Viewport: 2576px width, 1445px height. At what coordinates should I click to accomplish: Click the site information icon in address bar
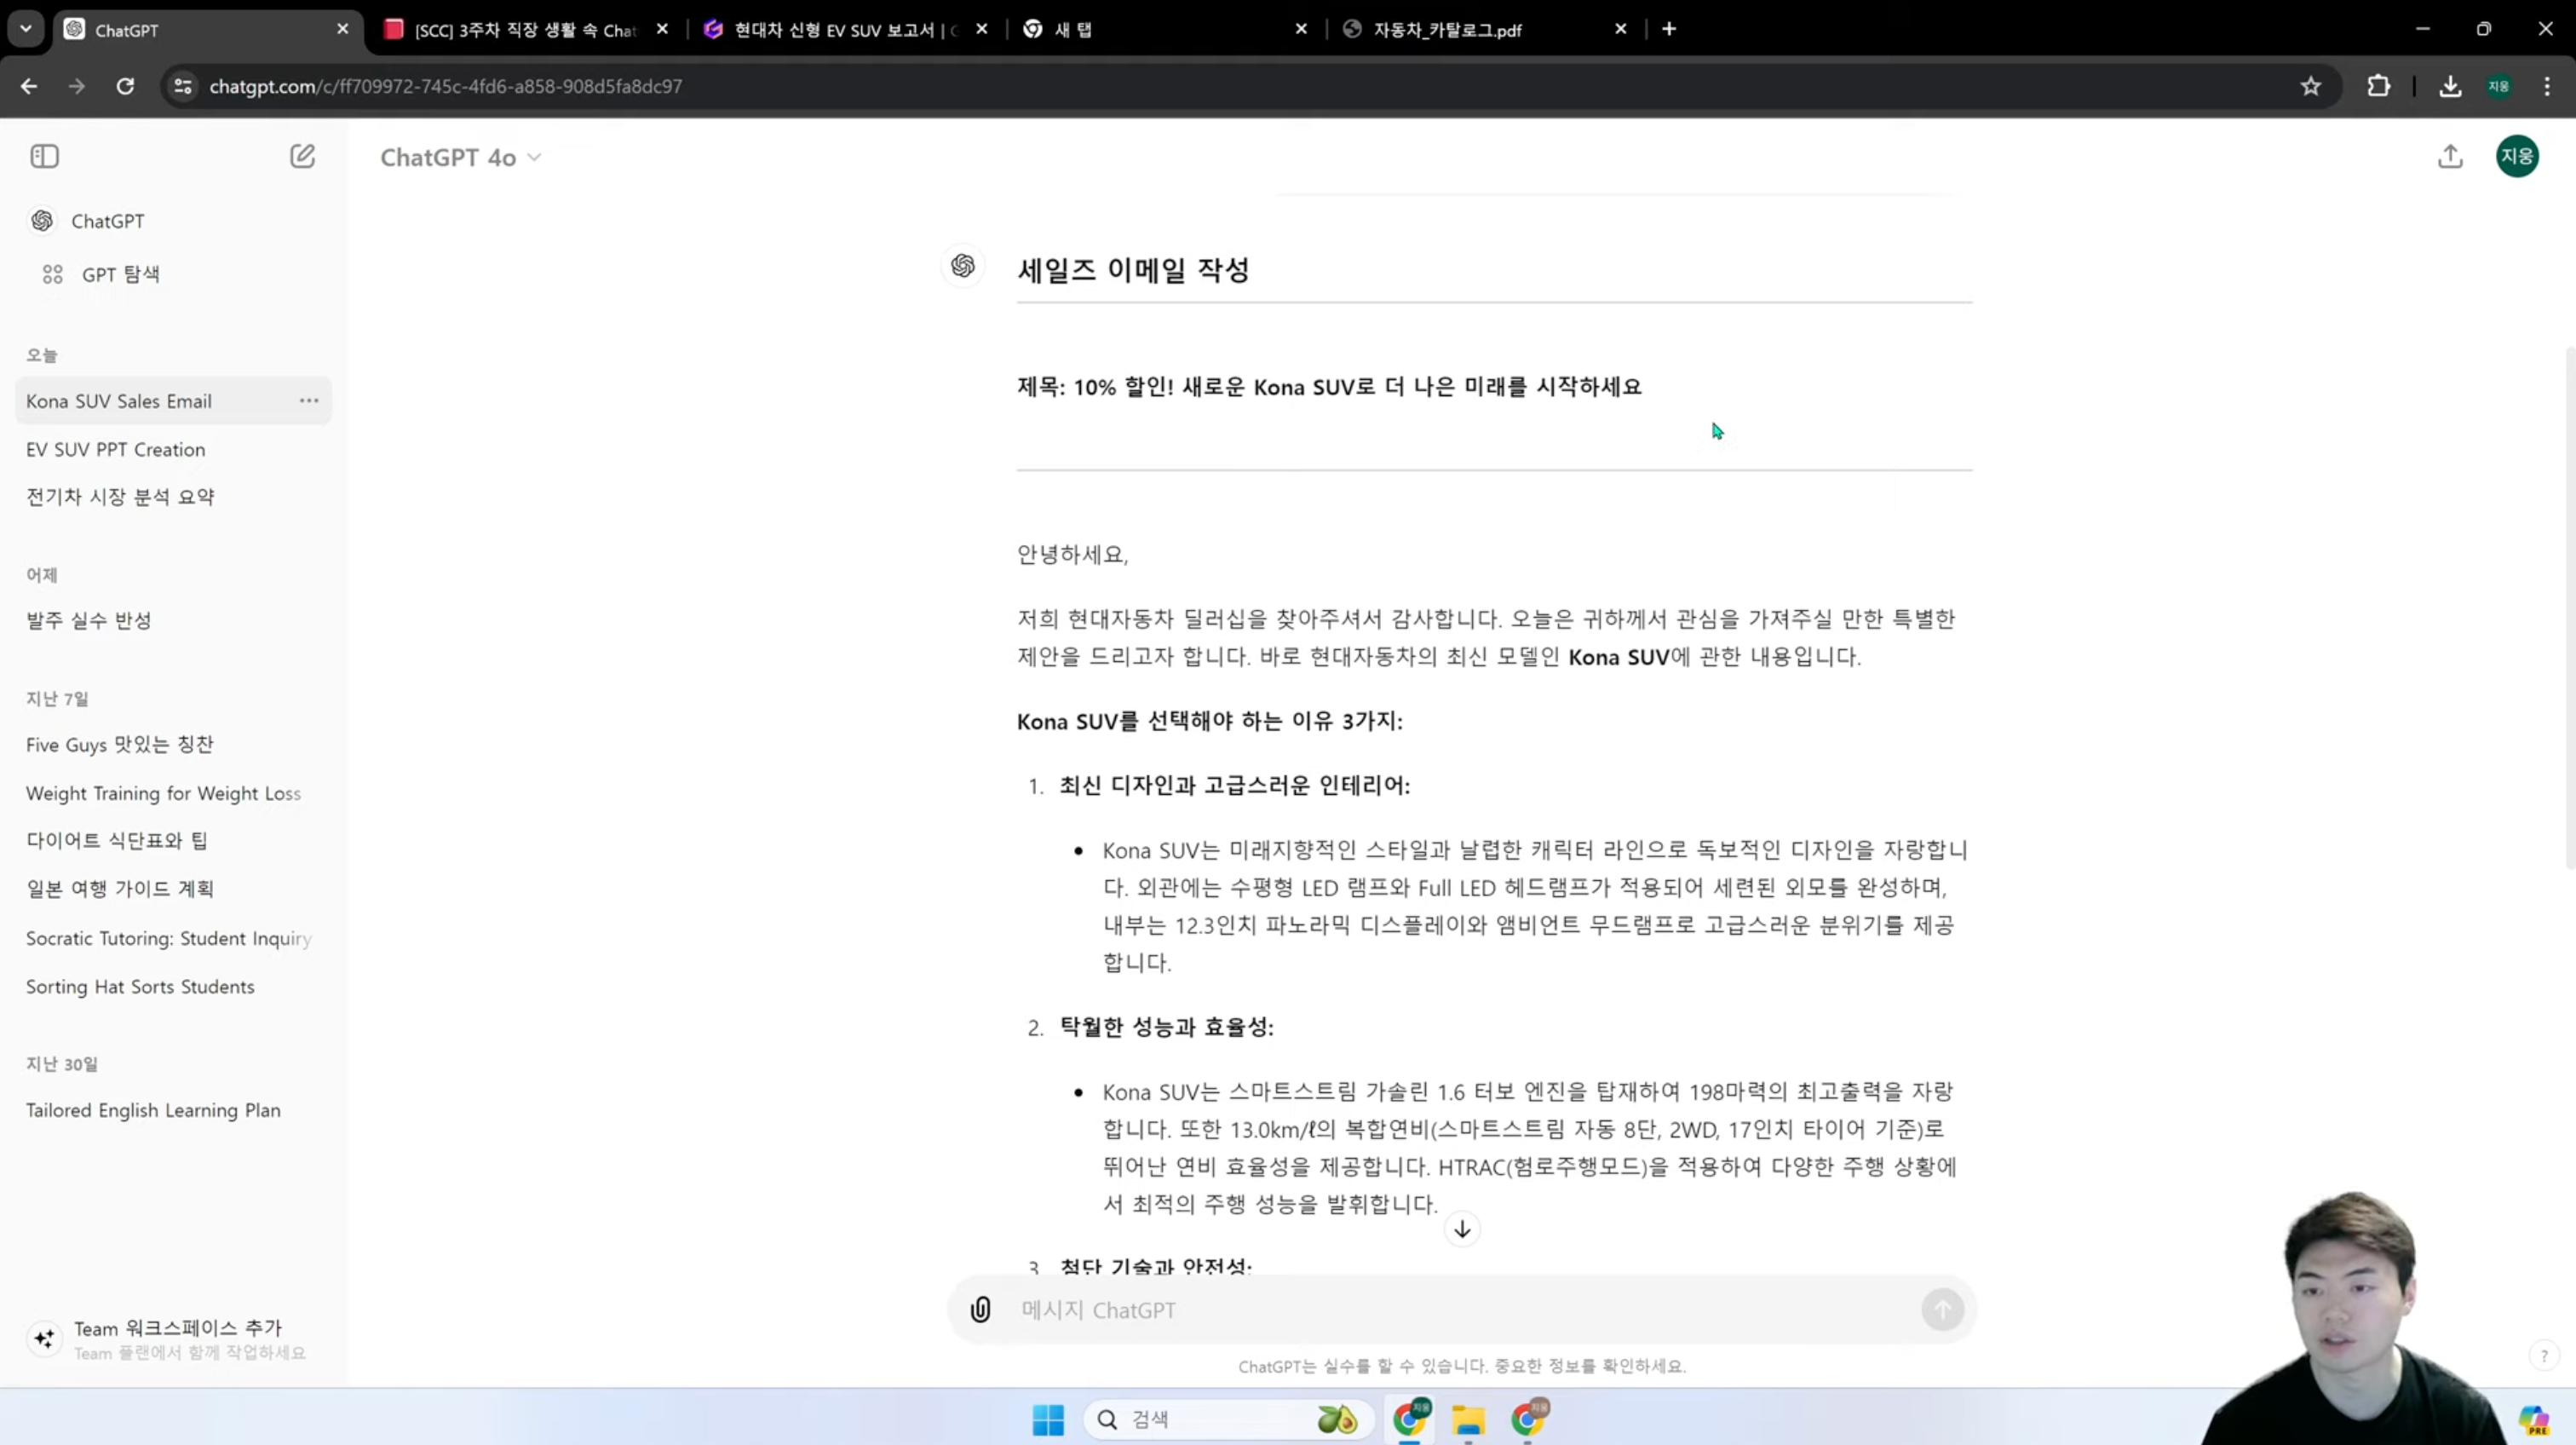coord(182,86)
